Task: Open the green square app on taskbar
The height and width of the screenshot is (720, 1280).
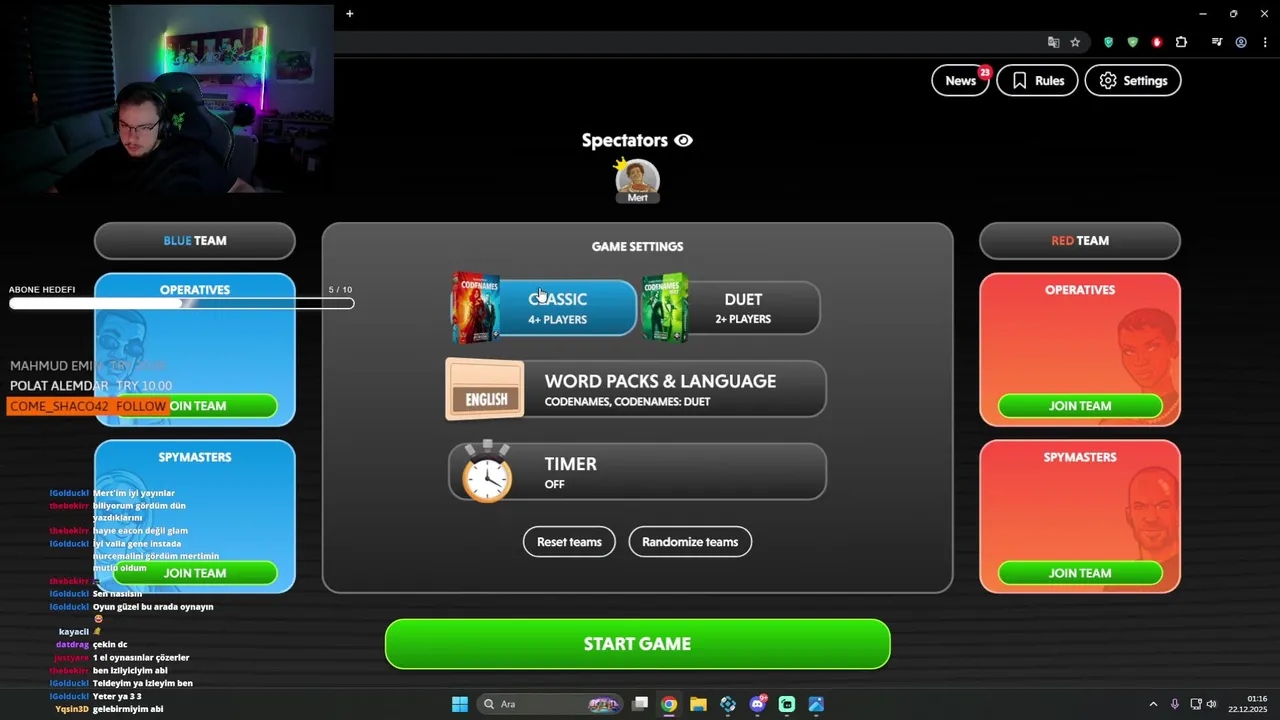Action: point(787,704)
